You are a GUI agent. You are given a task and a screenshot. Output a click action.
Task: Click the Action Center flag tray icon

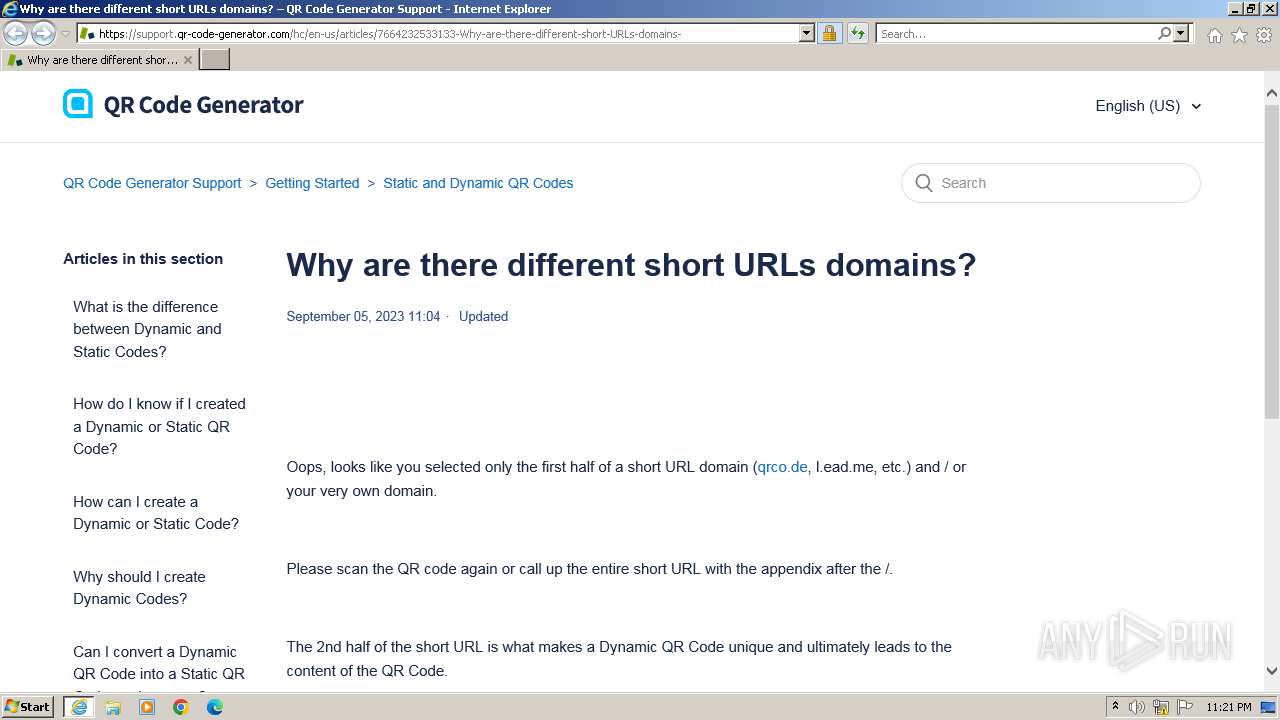tap(1185, 707)
